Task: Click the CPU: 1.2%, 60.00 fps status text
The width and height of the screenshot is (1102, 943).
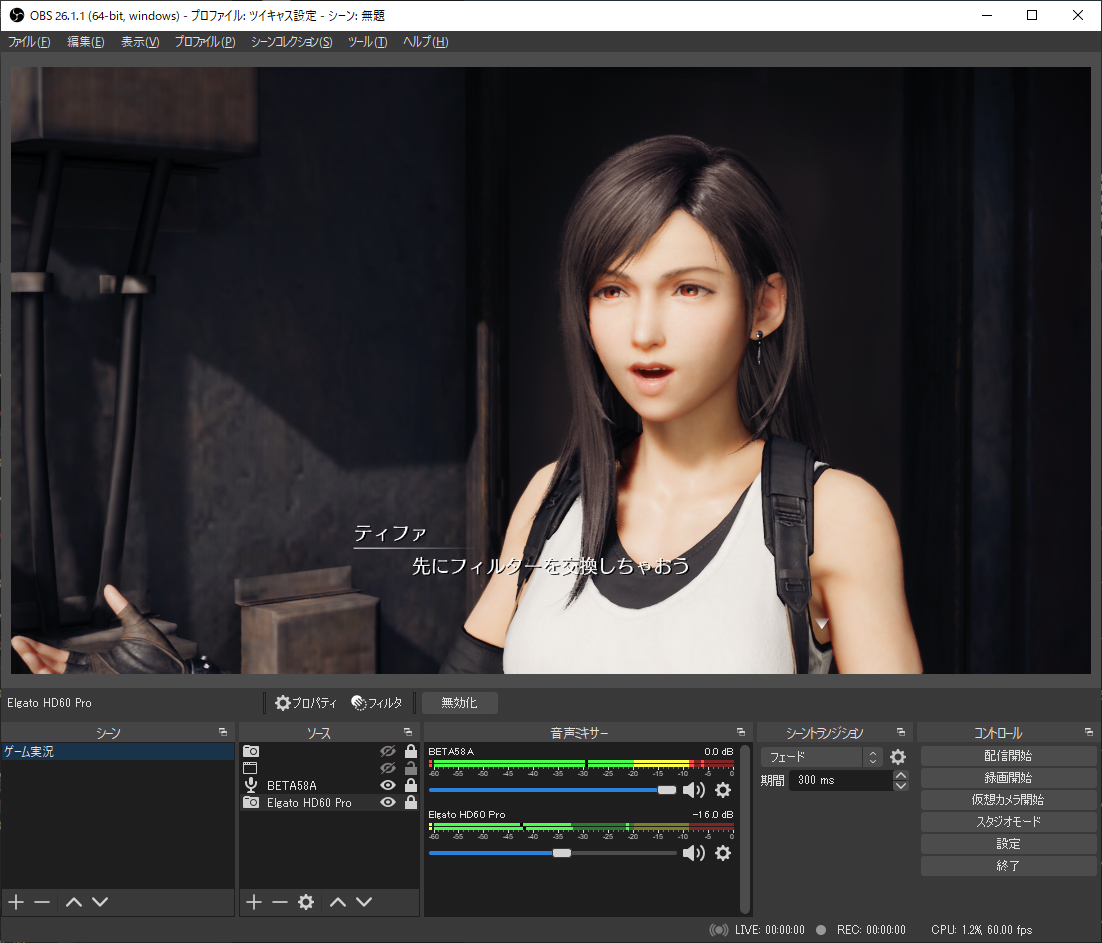Action: [x=982, y=930]
